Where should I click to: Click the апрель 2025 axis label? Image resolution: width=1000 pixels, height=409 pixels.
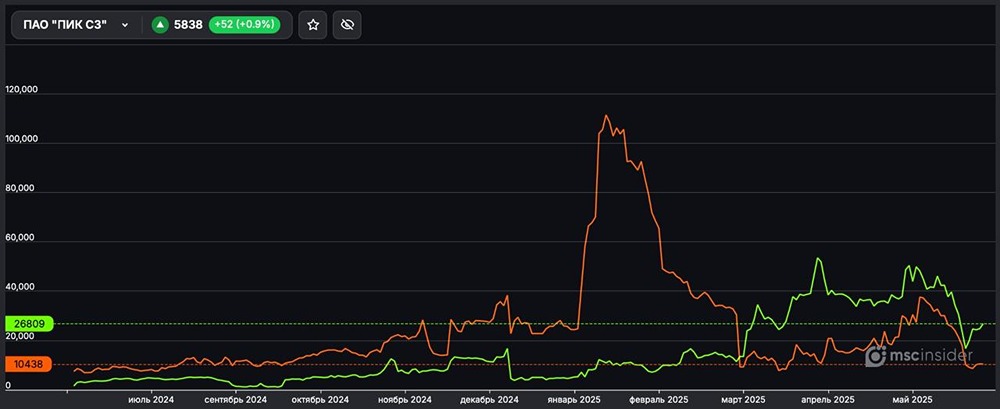click(828, 399)
